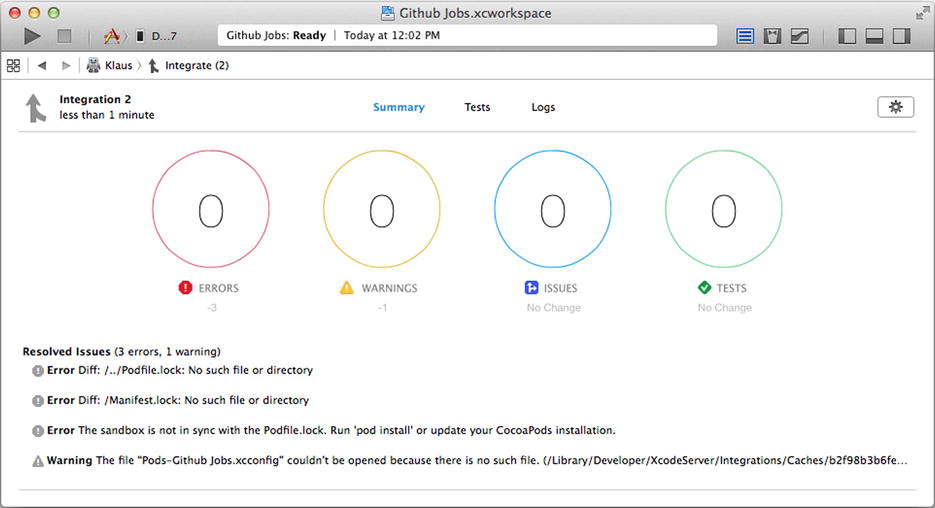Click the "-3" errors change value
The height and width of the screenshot is (508, 935).
pyautogui.click(x=212, y=308)
